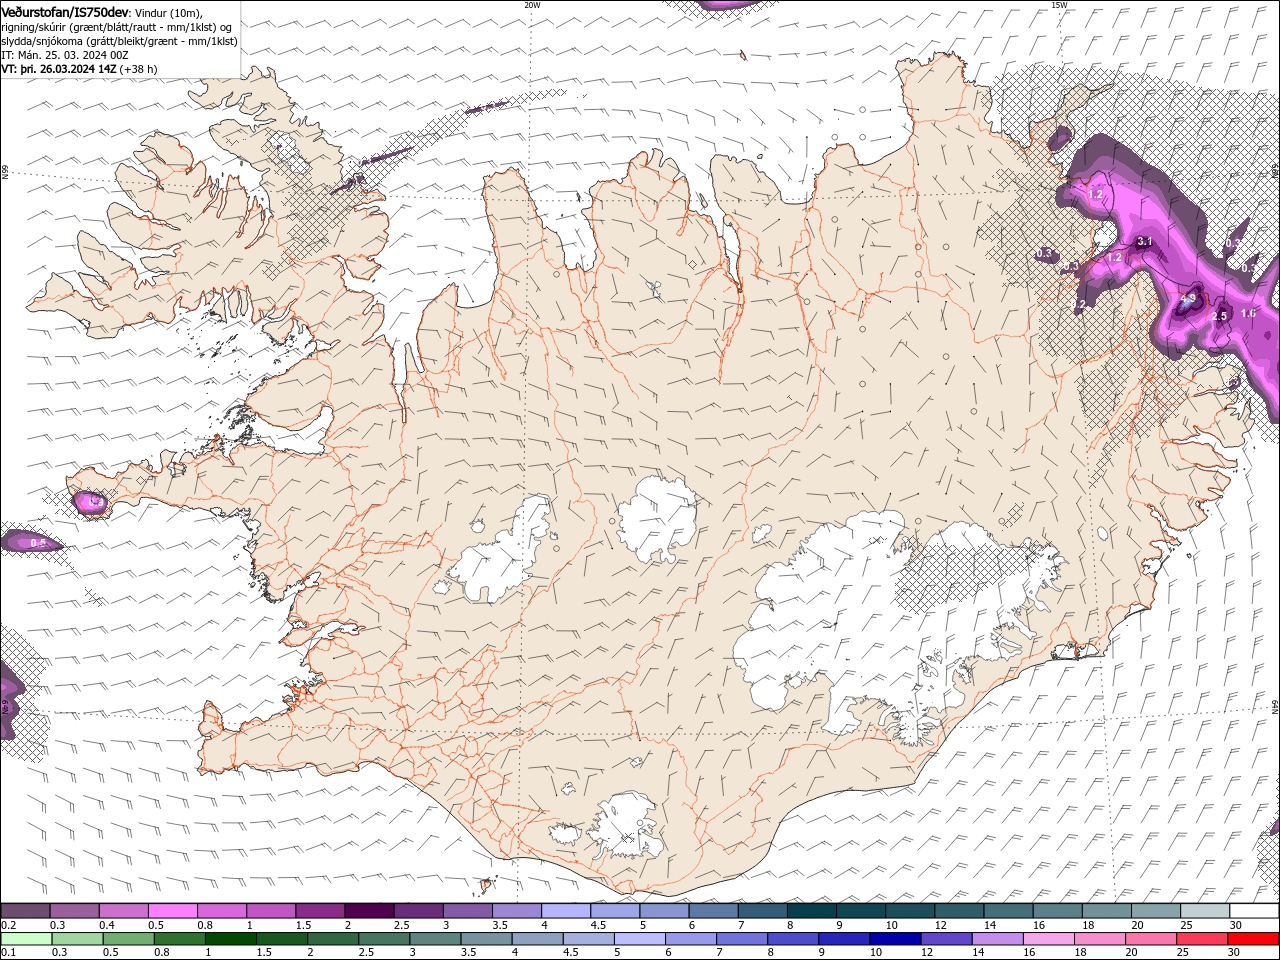Click the 20W longitude label
This screenshot has width=1280, height=960.
(x=532, y=5)
